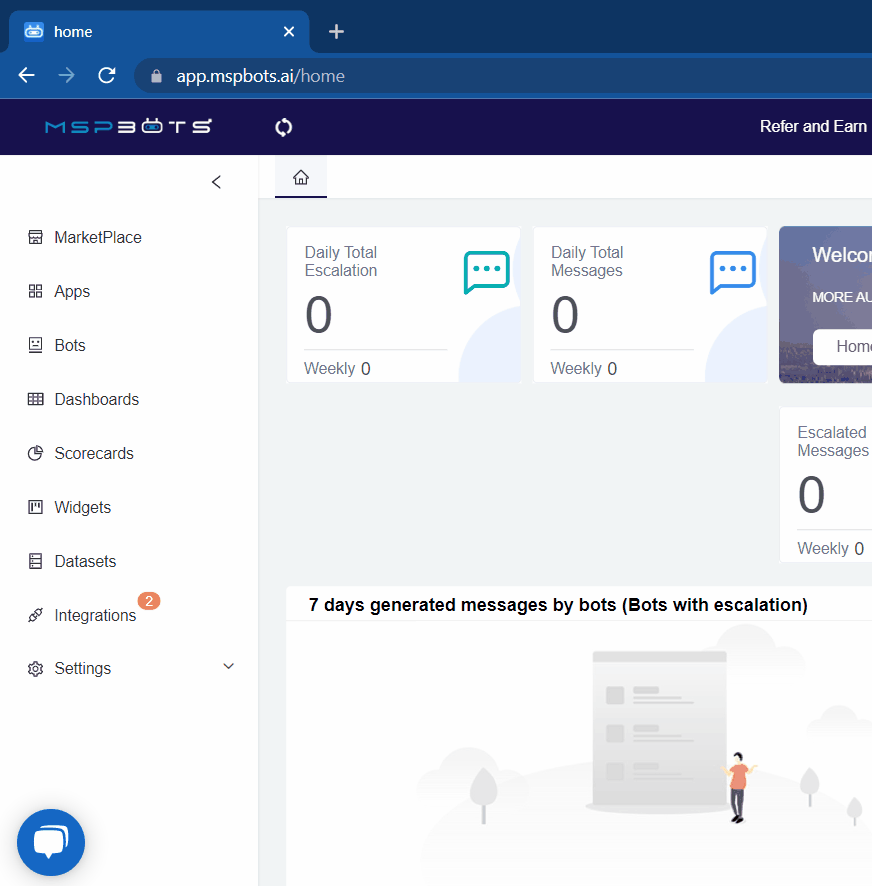This screenshot has height=886, width=872.
Task: Select the home tab with house icon
Action: pos(301,178)
